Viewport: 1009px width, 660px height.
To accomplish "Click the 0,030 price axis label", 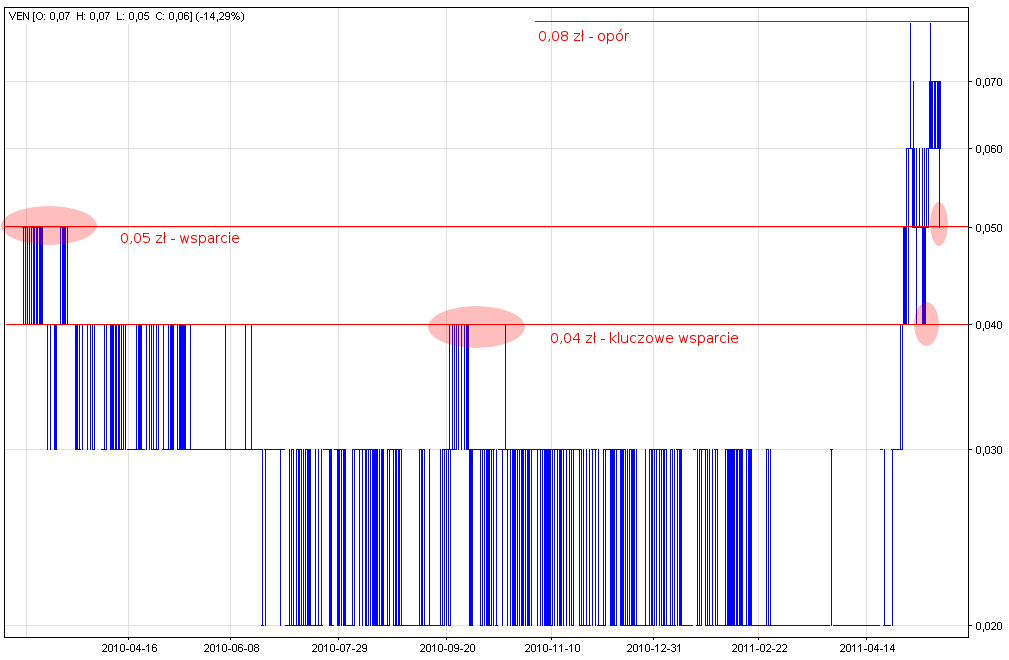I will (988, 450).
